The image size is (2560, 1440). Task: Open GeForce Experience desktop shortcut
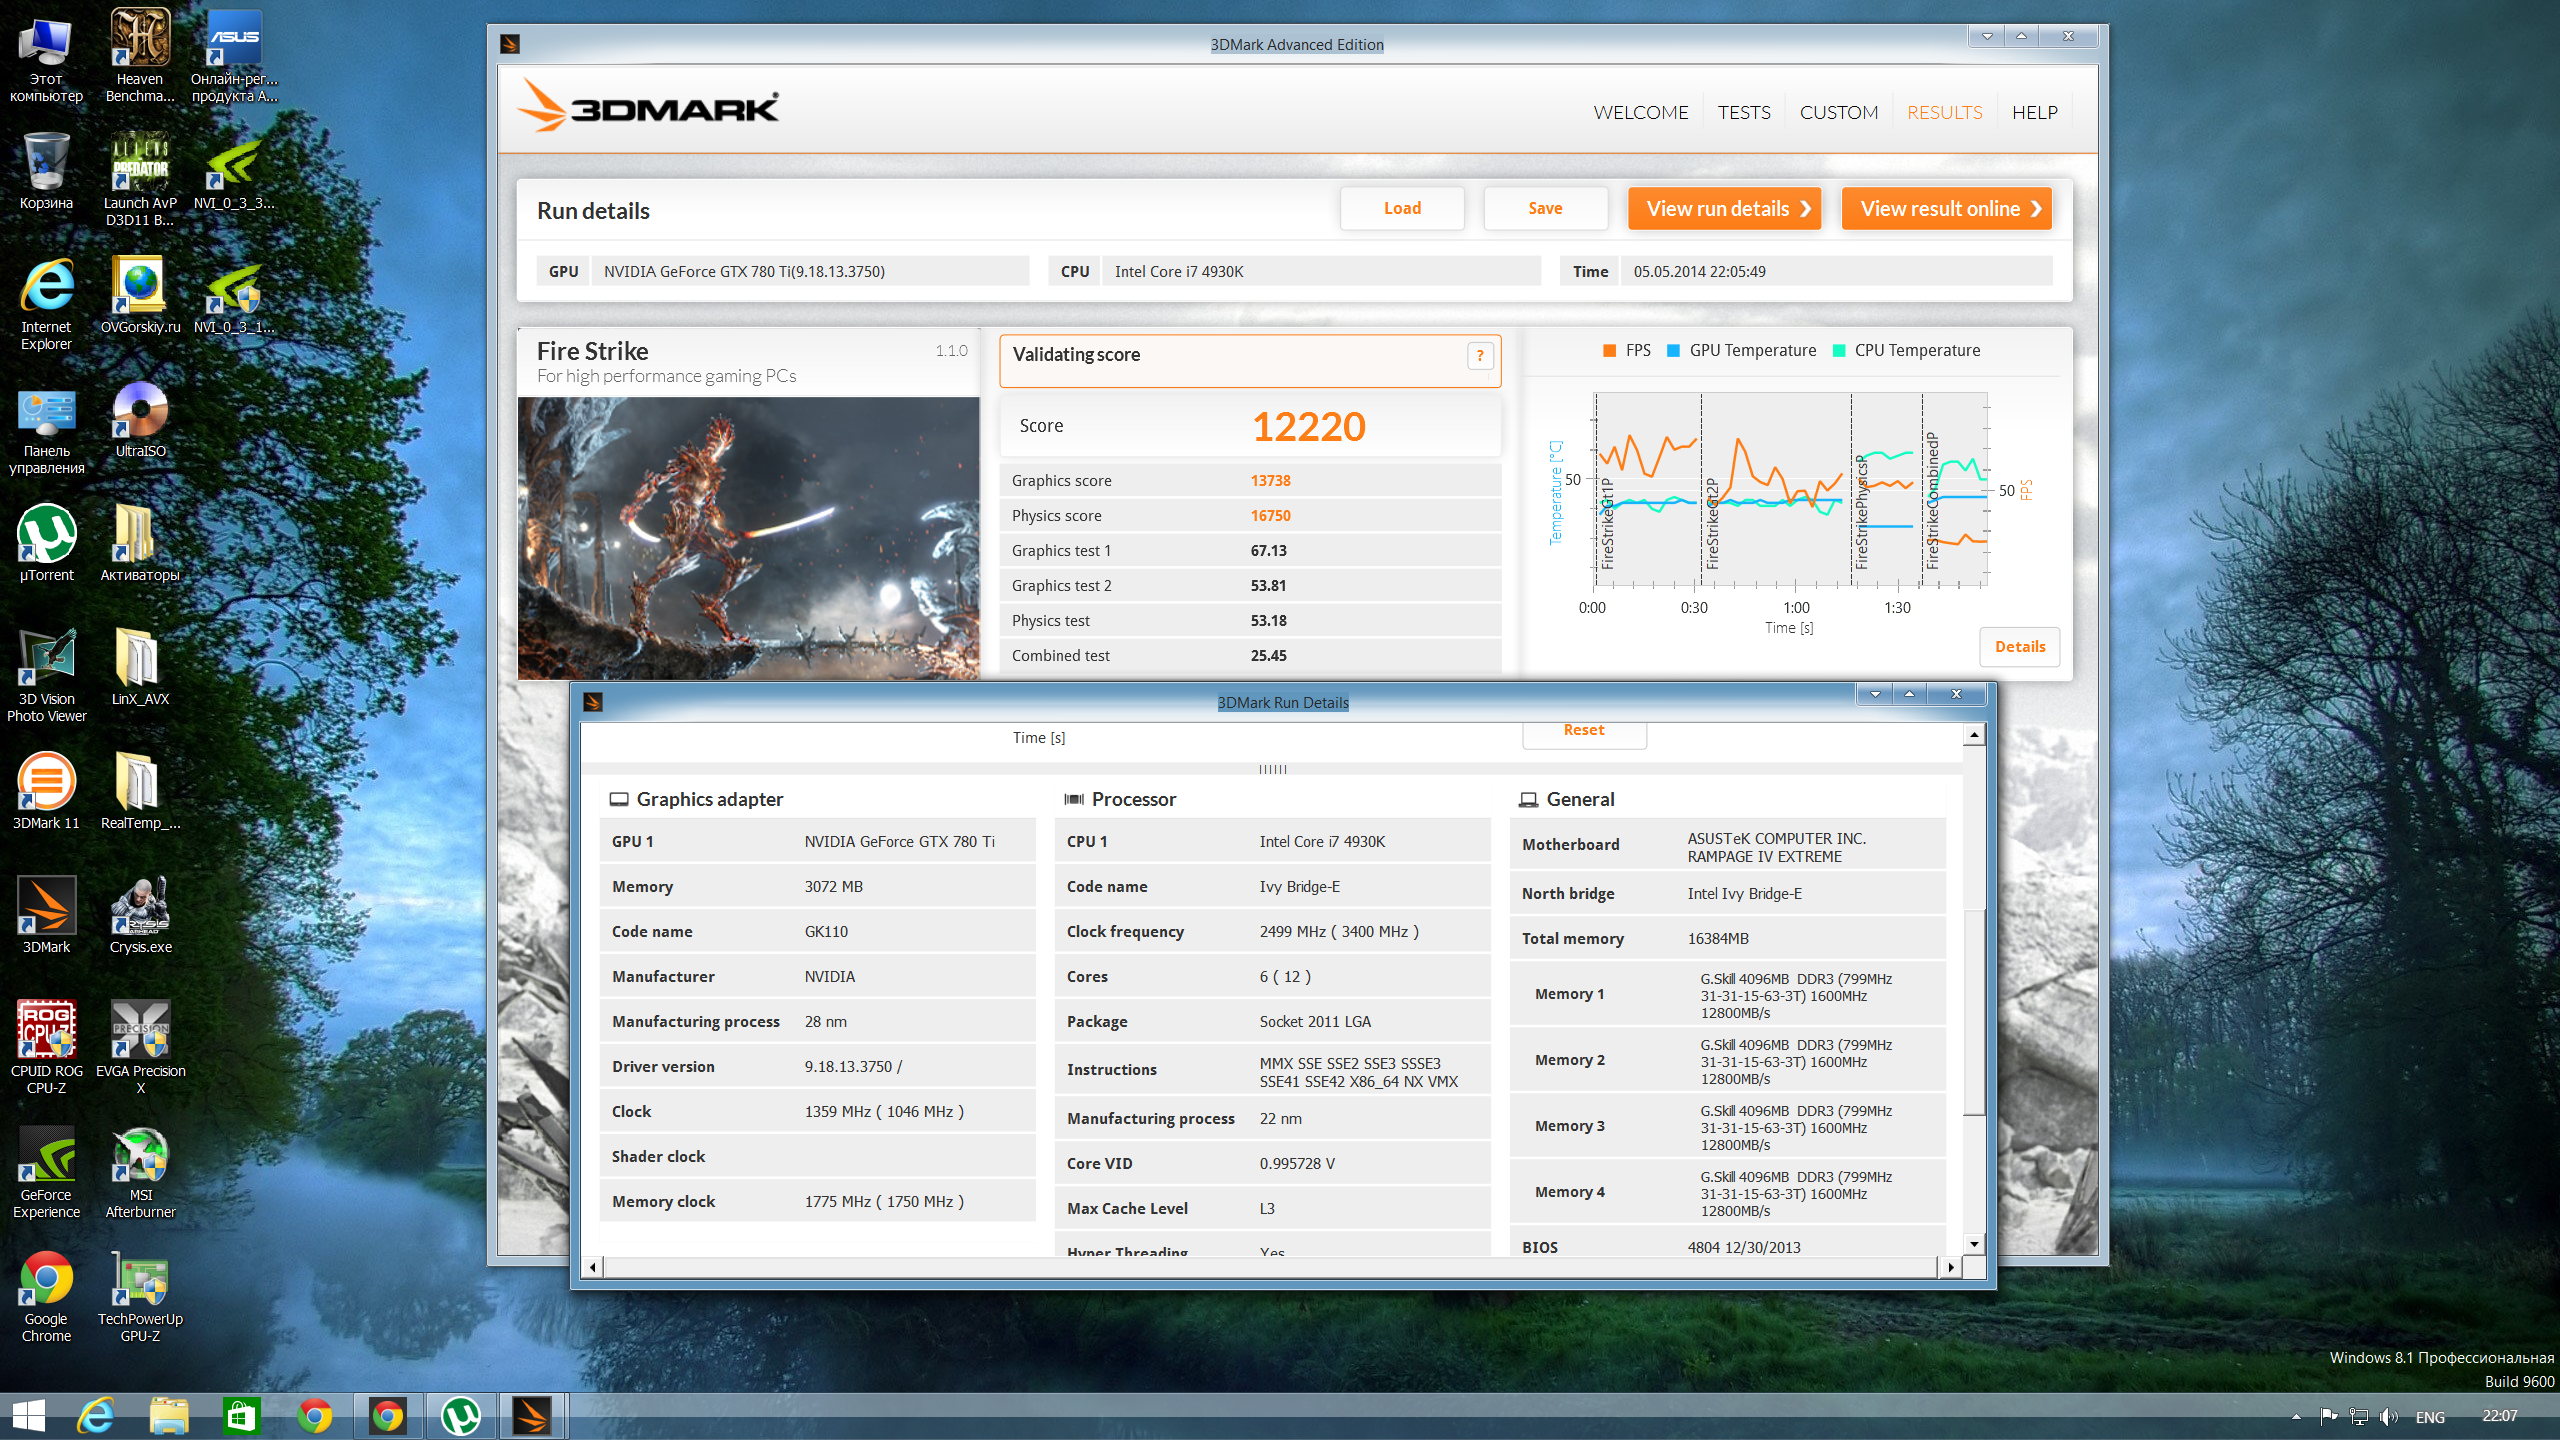[46, 1168]
